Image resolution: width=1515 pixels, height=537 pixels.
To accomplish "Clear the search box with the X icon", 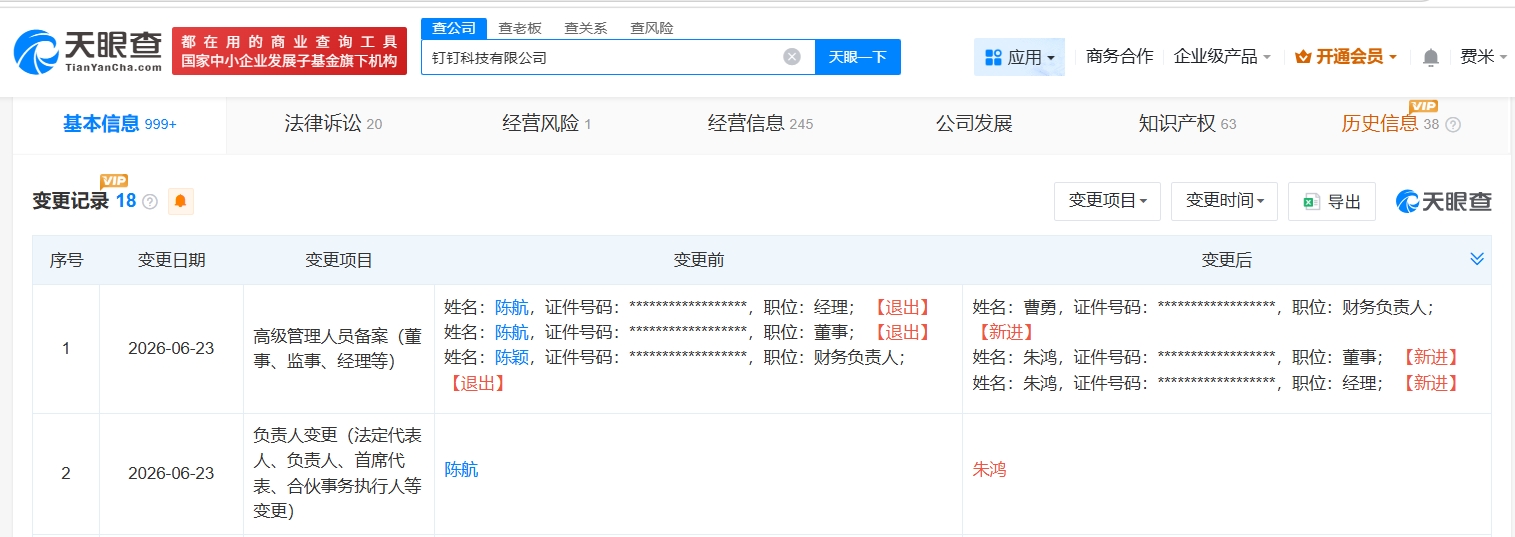I will pyautogui.click(x=792, y=57).
